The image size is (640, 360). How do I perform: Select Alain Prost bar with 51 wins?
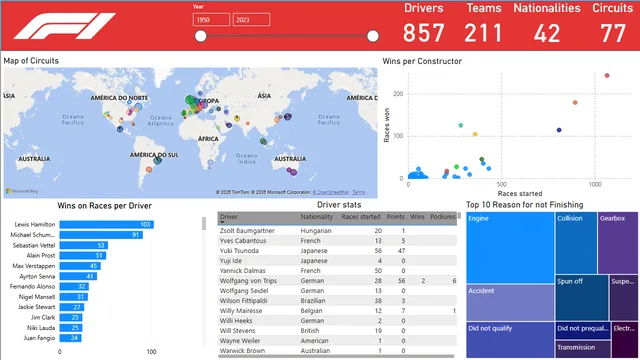[83, 256]
